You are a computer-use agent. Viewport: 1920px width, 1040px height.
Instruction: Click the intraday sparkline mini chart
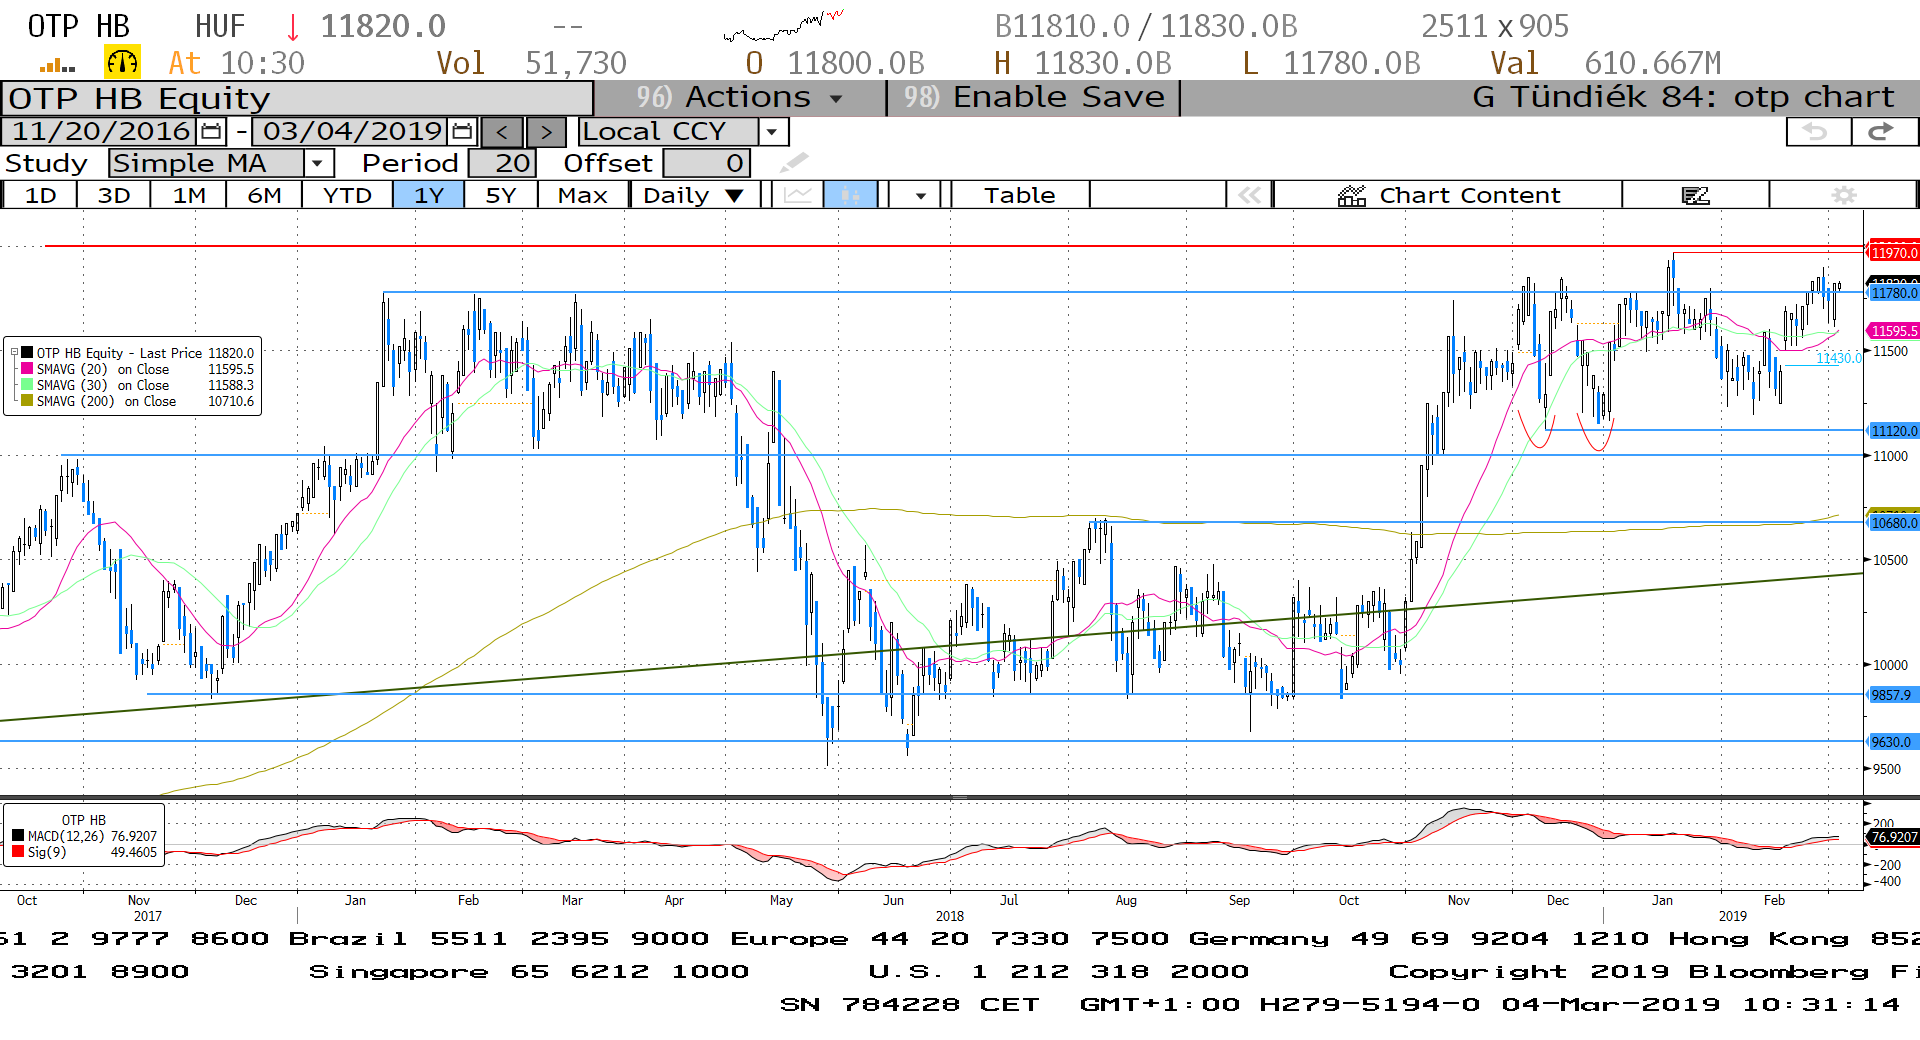point(785,27)
